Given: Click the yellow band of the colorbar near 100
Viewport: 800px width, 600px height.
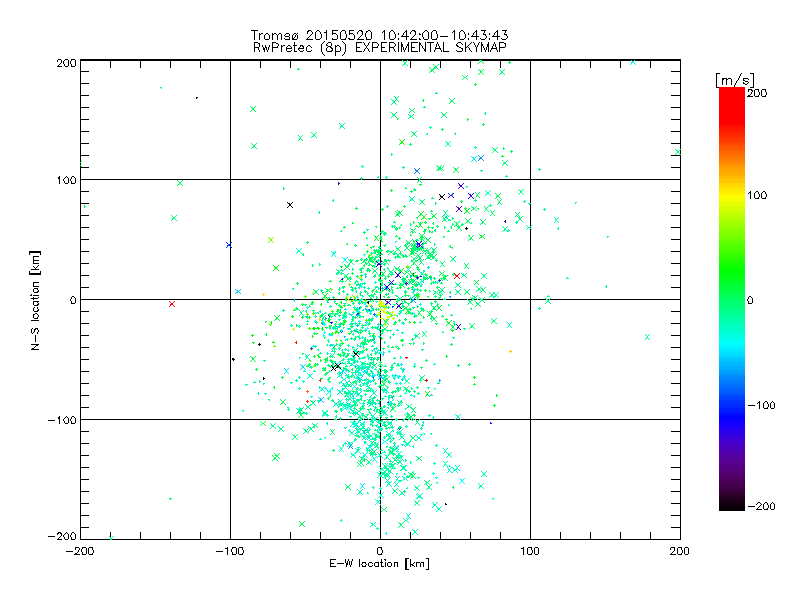Looking at the screenshot, I should click(x=732, y=195).
